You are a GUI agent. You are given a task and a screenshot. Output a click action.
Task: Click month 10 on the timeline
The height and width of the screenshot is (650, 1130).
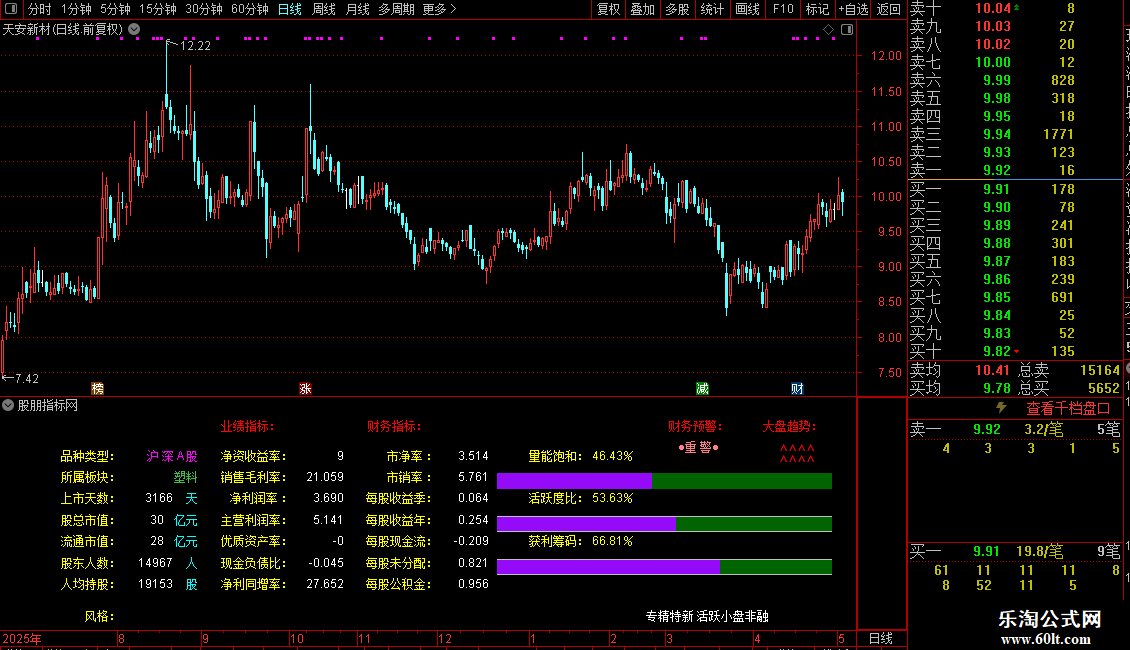click(x=297, y=639)
